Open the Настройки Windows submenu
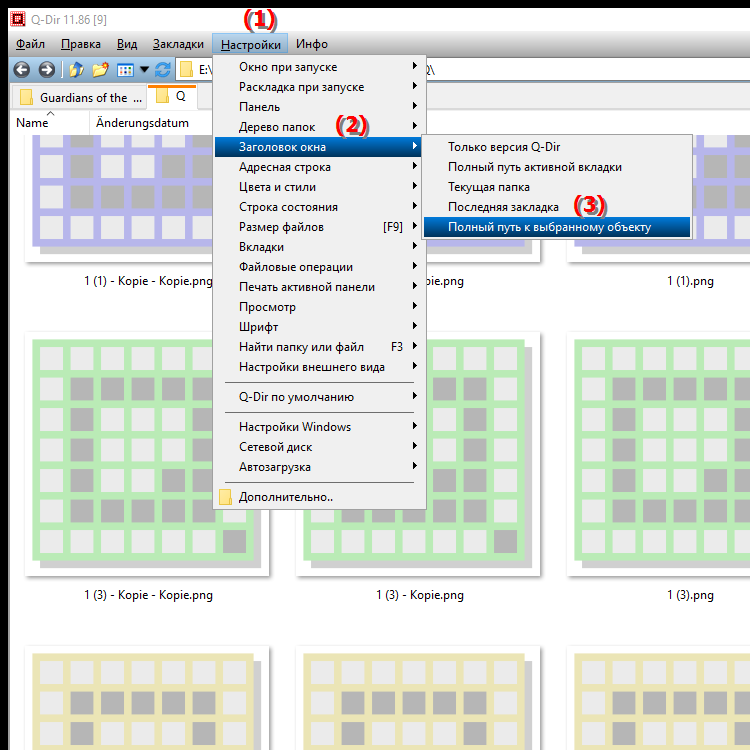Viewport: 750px width, 750px height. coord(319,427)
